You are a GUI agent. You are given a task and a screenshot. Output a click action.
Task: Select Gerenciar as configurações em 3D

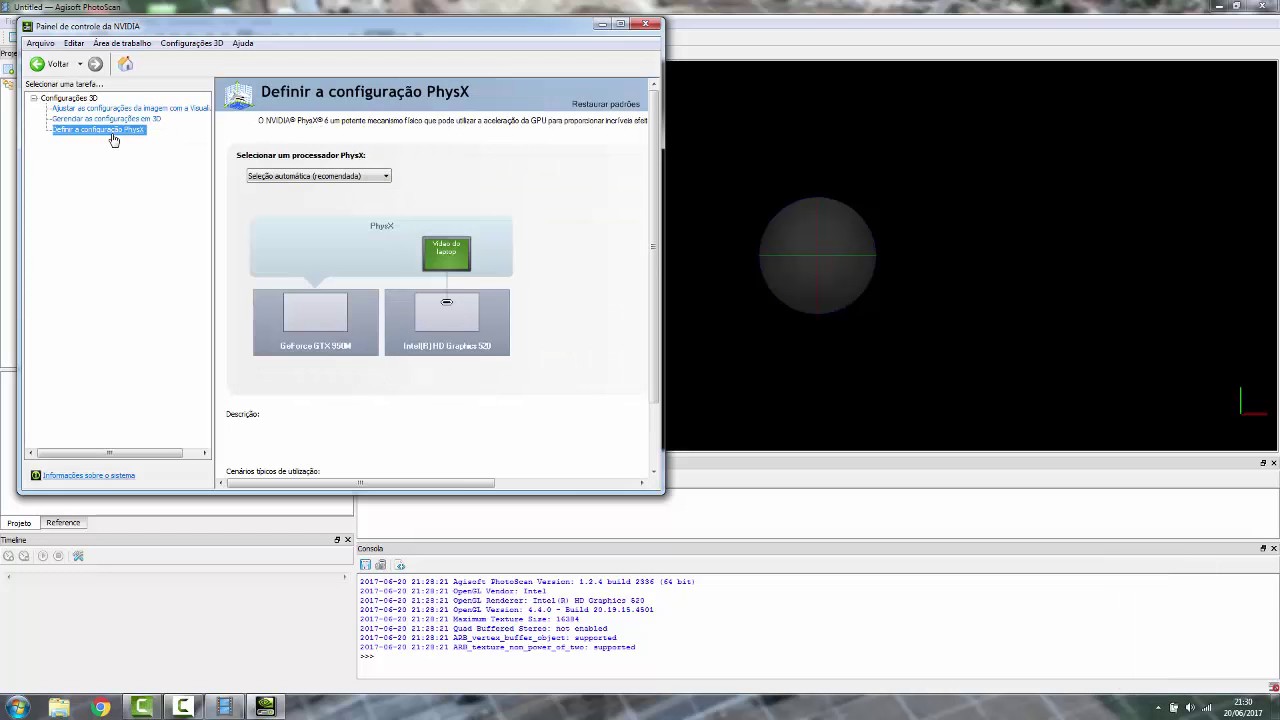coord(106,119)
